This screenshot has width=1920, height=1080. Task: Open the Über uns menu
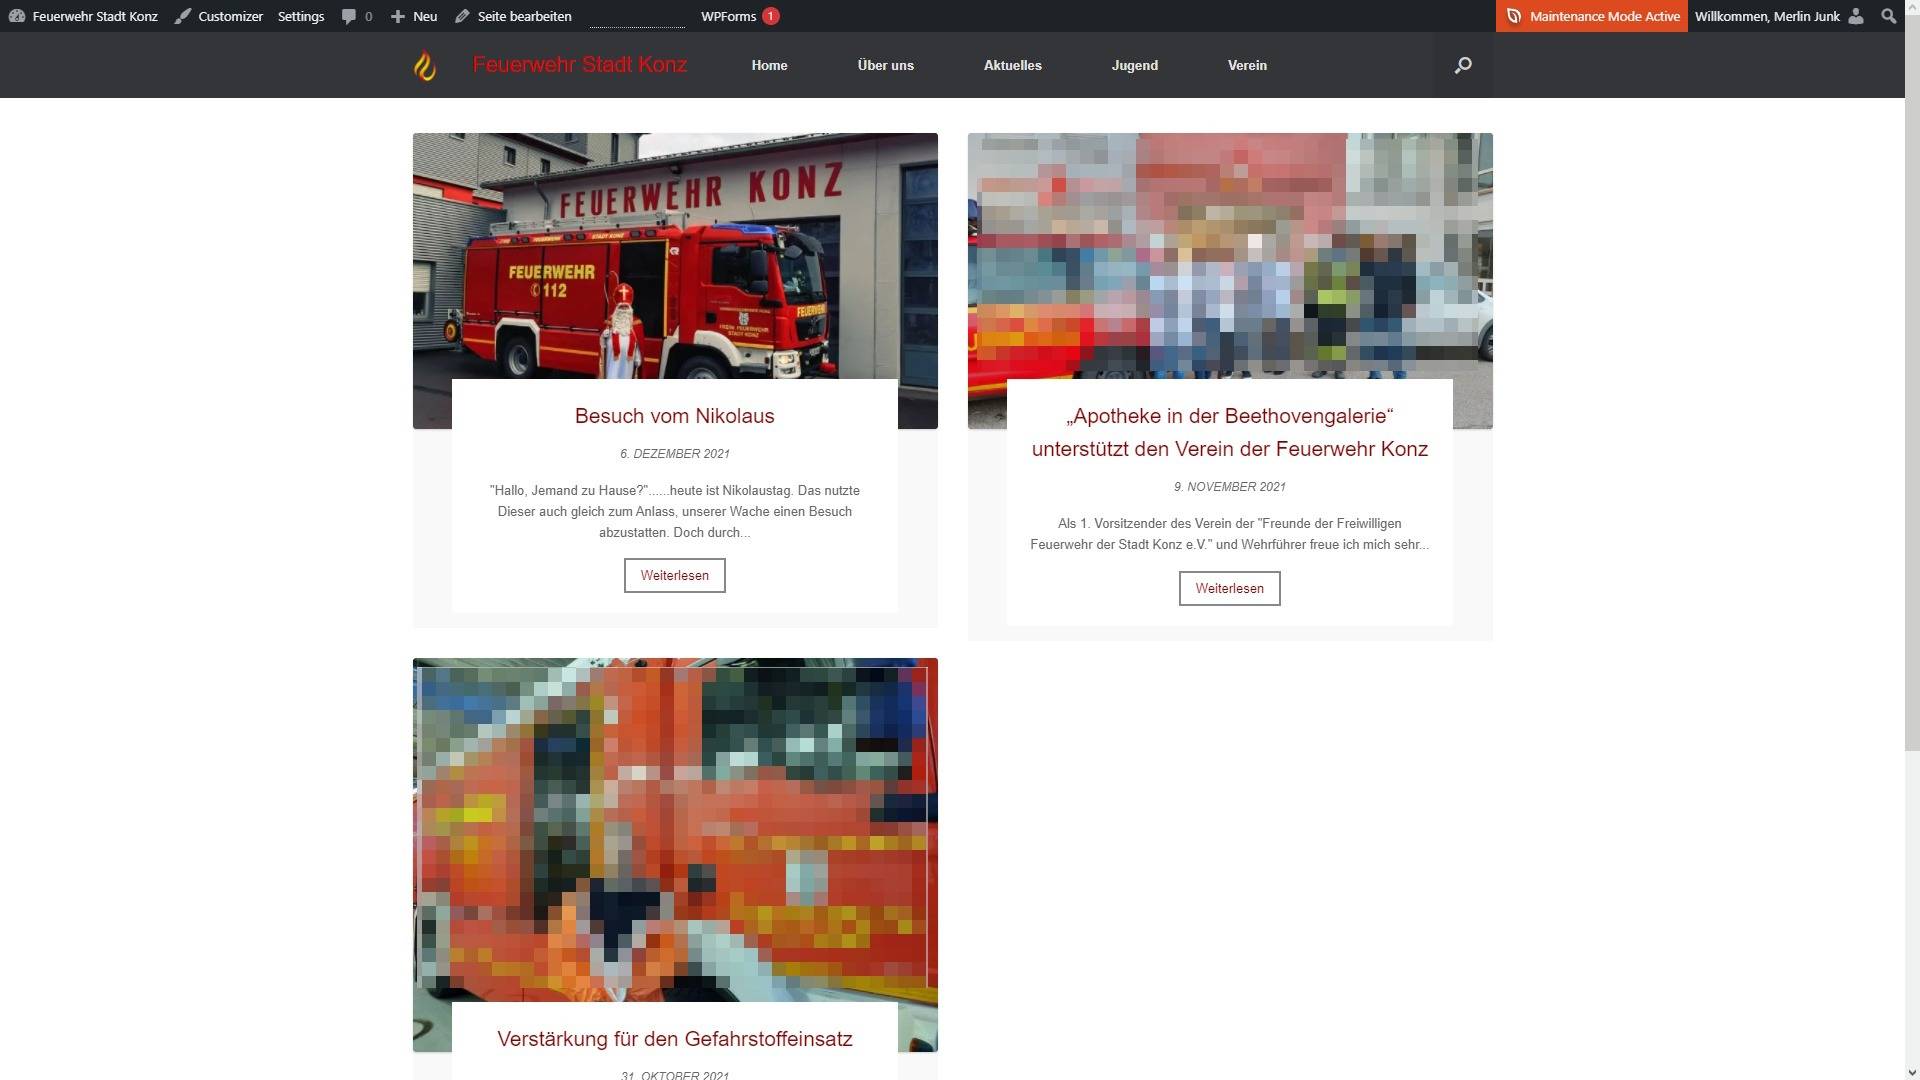coord(885,66)
